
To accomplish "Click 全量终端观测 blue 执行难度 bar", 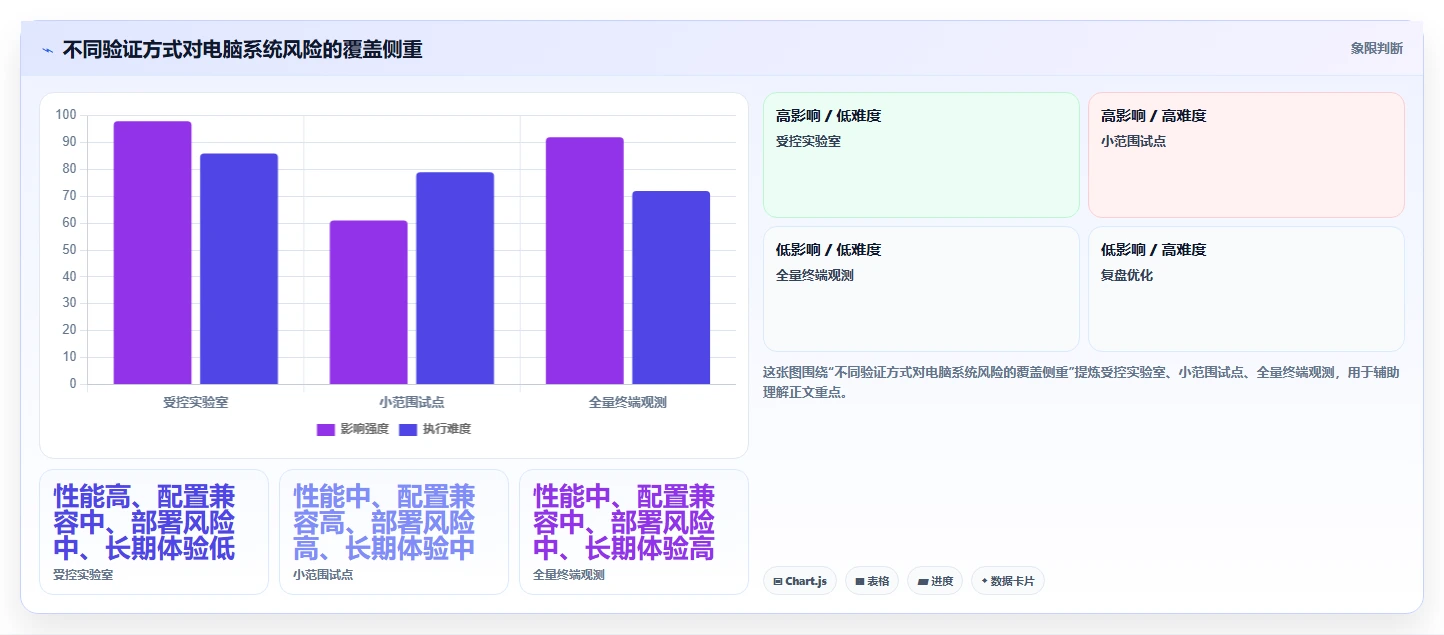I will (x=671, y=287).
